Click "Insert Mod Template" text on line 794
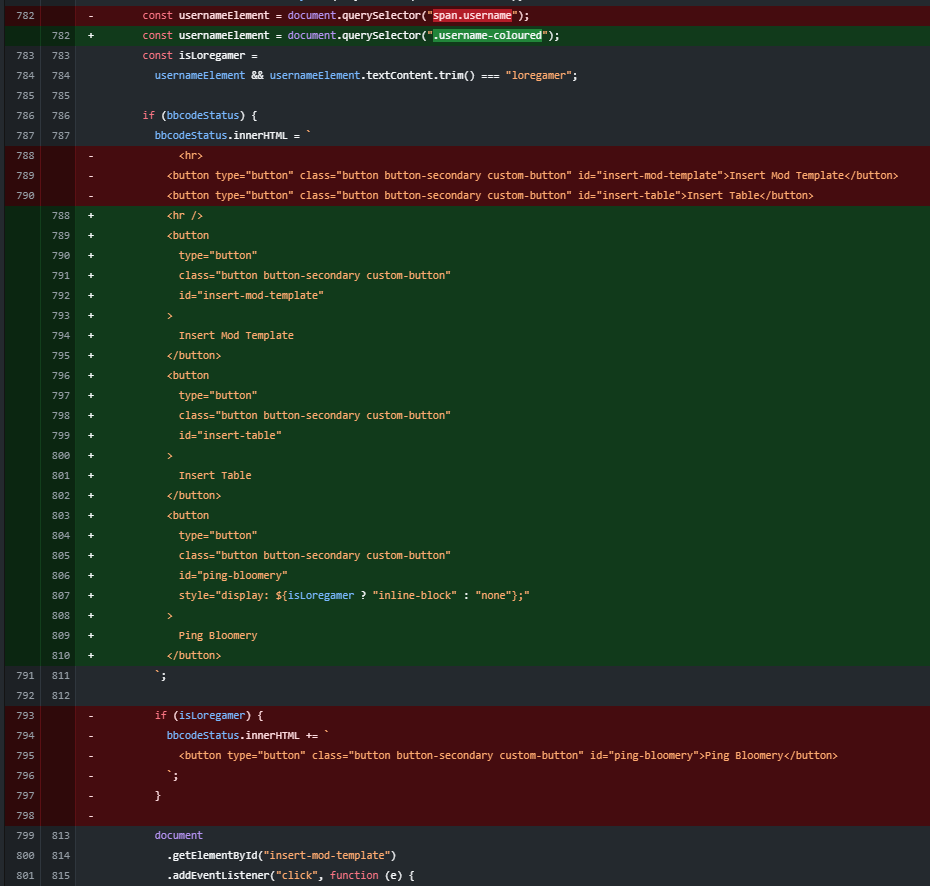Image resolution: width=930 pixels, height=886 pixels. click(x=236, y=336)
